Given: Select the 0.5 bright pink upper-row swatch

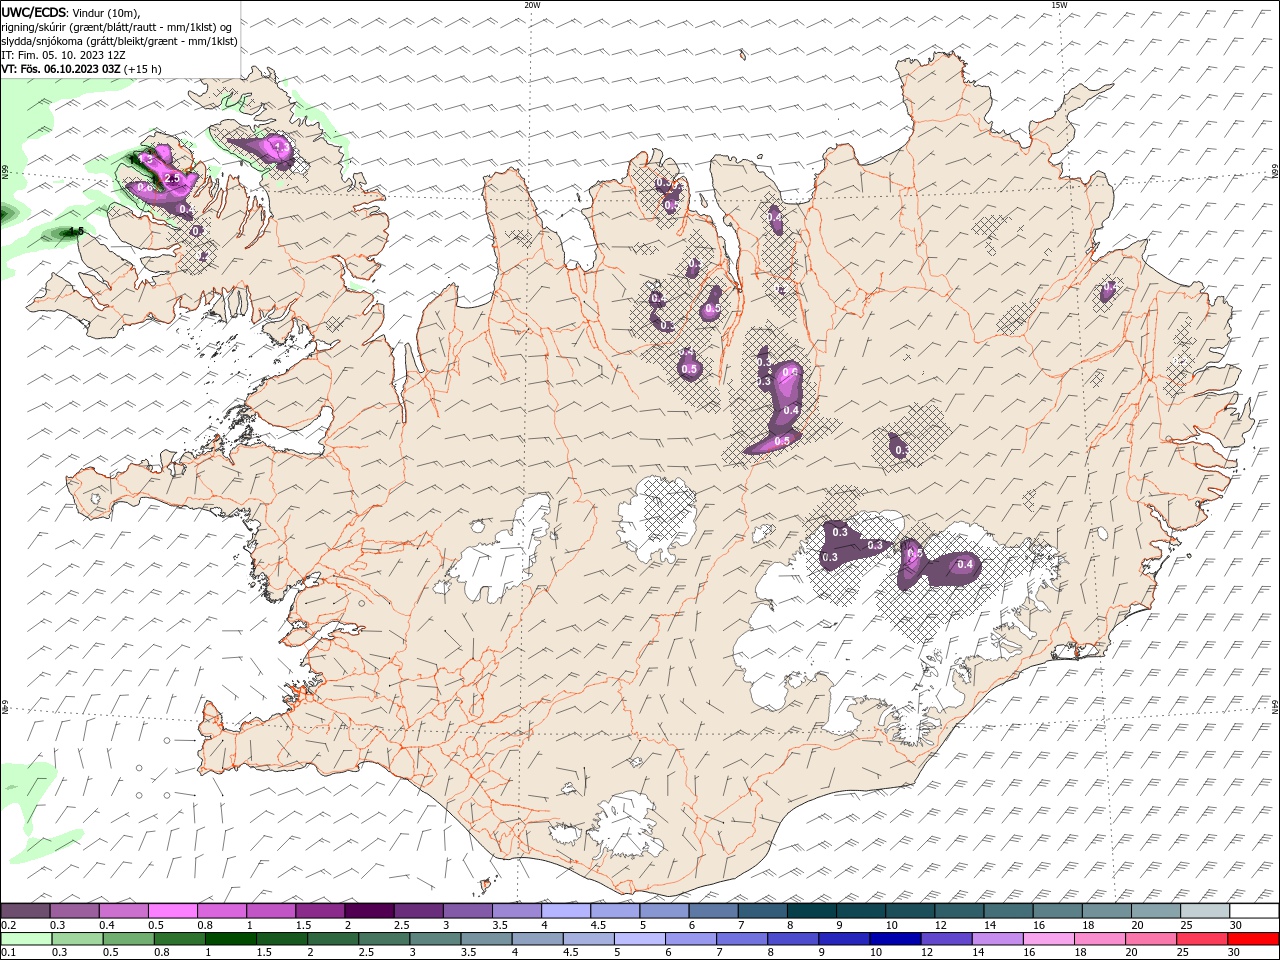Looking at the screenshot, I should point(172,911).
